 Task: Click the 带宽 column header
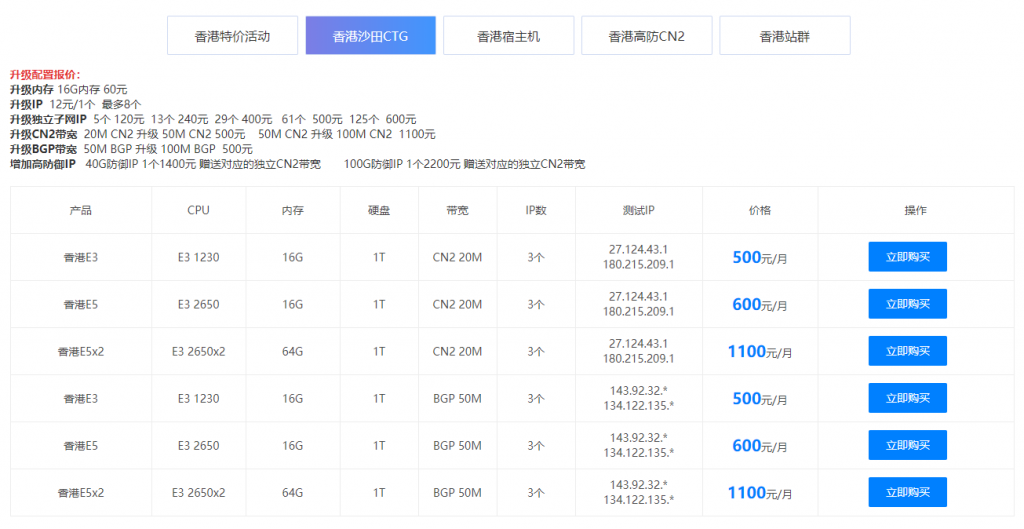(457, 210)
